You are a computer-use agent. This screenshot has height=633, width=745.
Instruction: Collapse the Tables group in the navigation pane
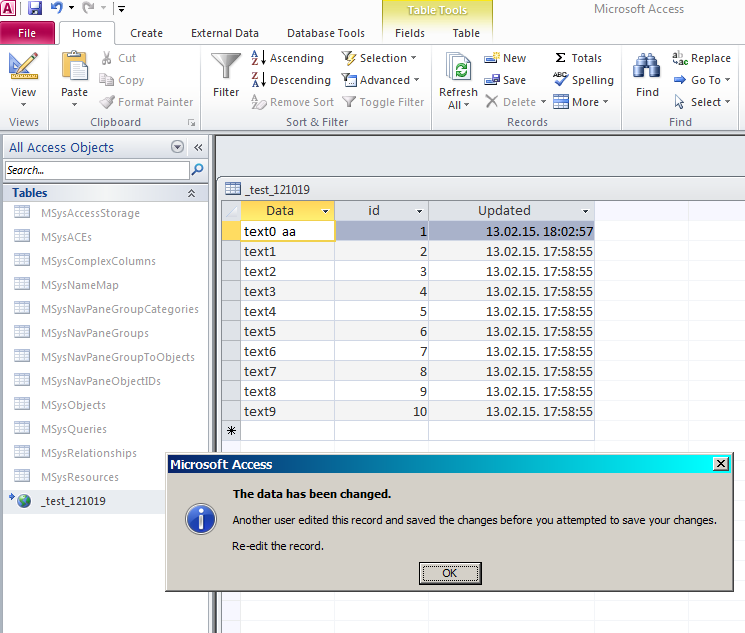pyautogui.click(x=191, y=193)
